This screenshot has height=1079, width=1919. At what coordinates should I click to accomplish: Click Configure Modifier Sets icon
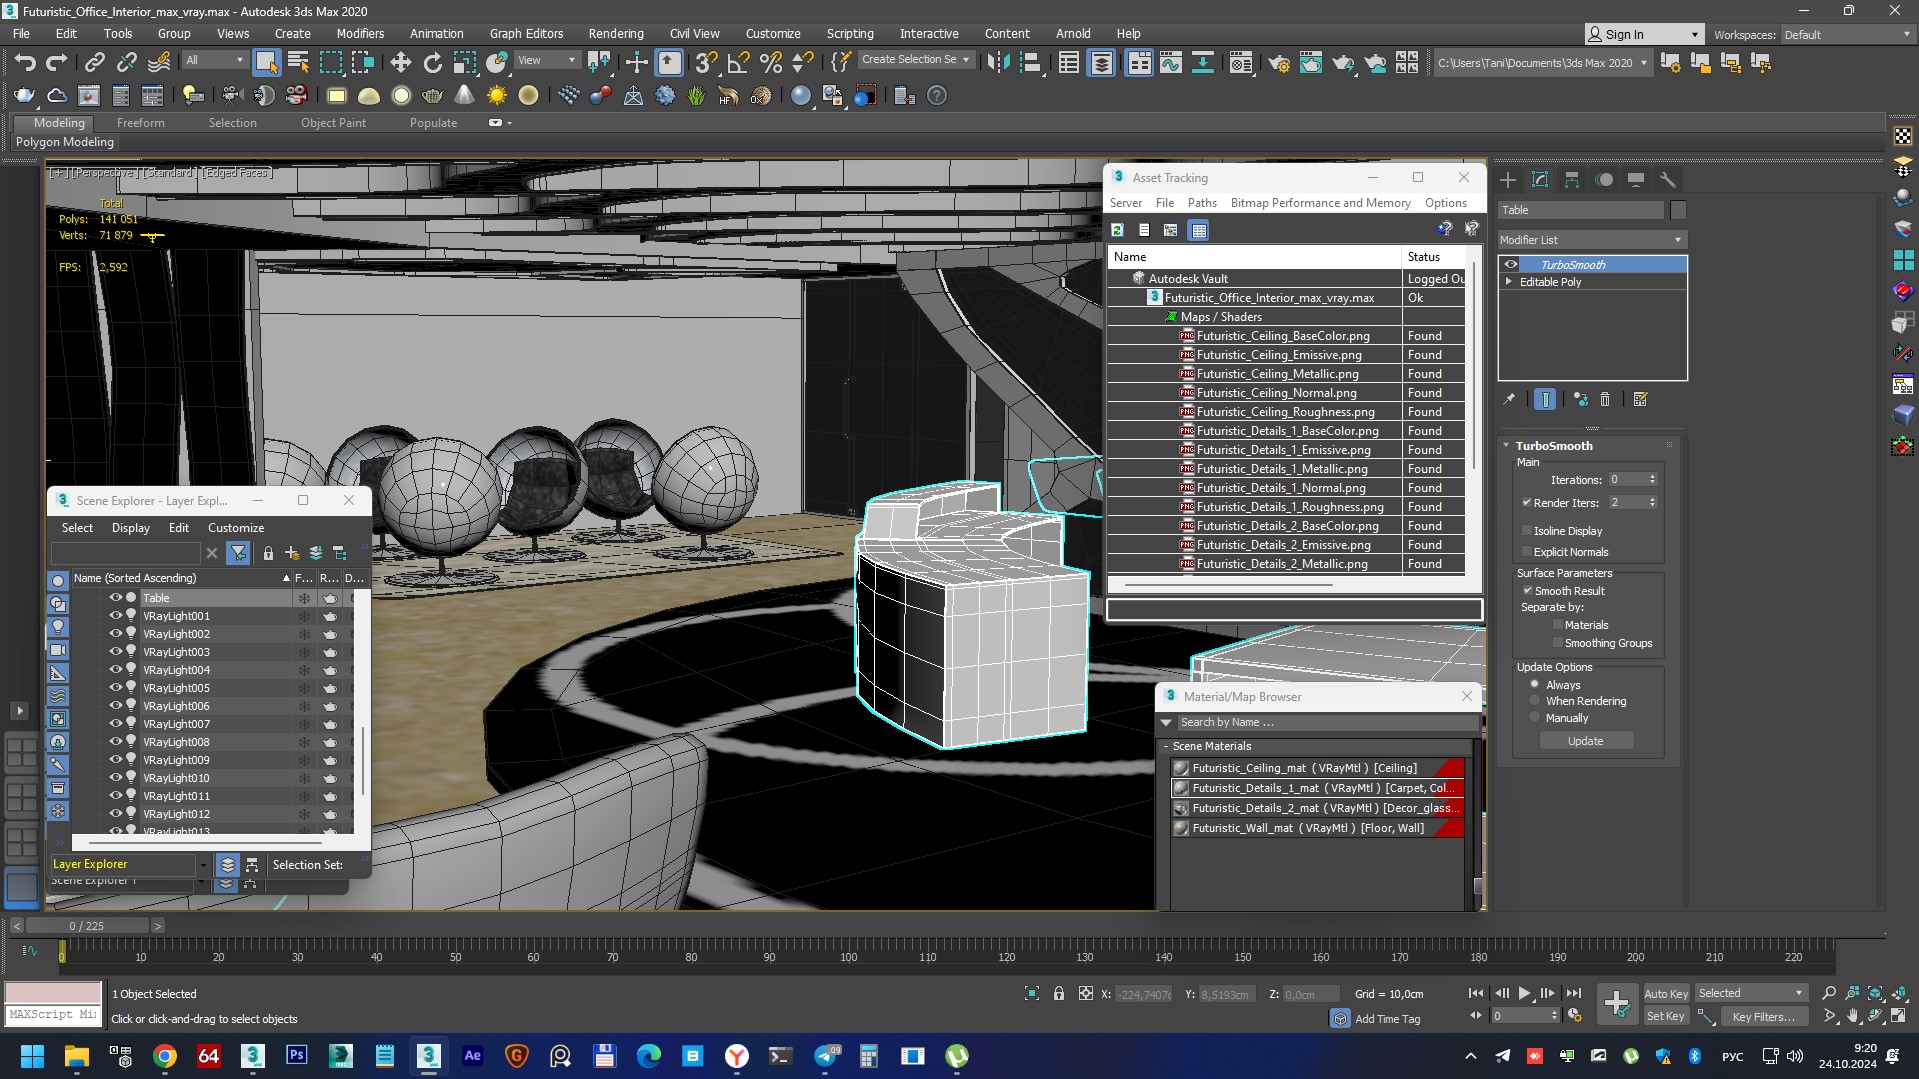pyautogui.click(x=1640, y=399)
